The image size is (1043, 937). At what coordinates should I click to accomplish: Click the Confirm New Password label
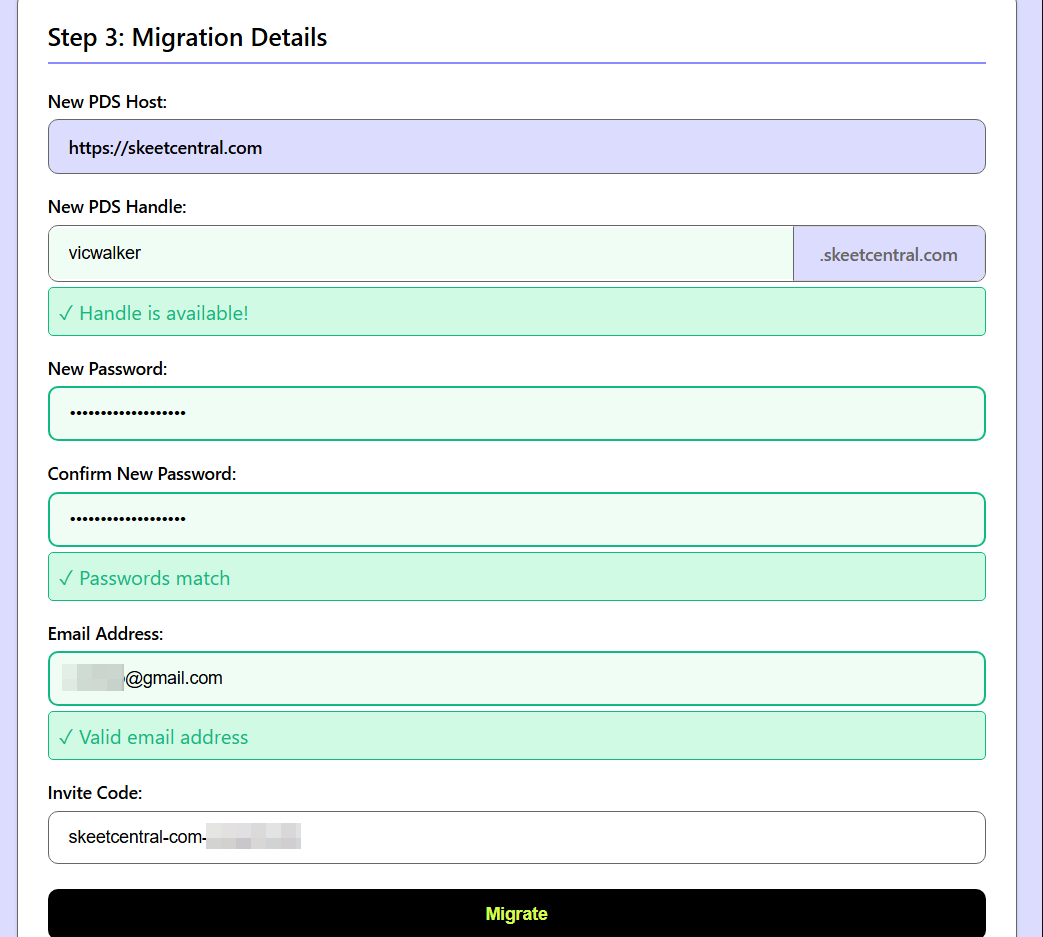coord(142,473)
